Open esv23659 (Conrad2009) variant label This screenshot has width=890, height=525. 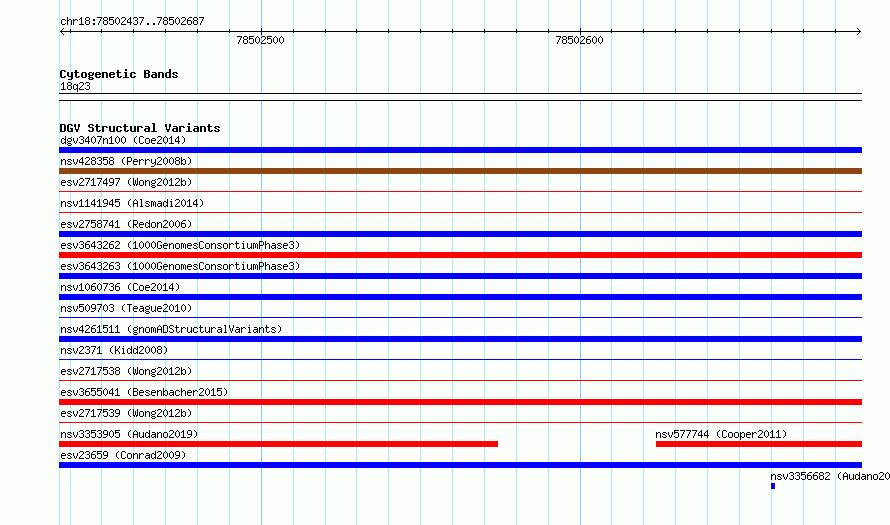click(123, 455)
